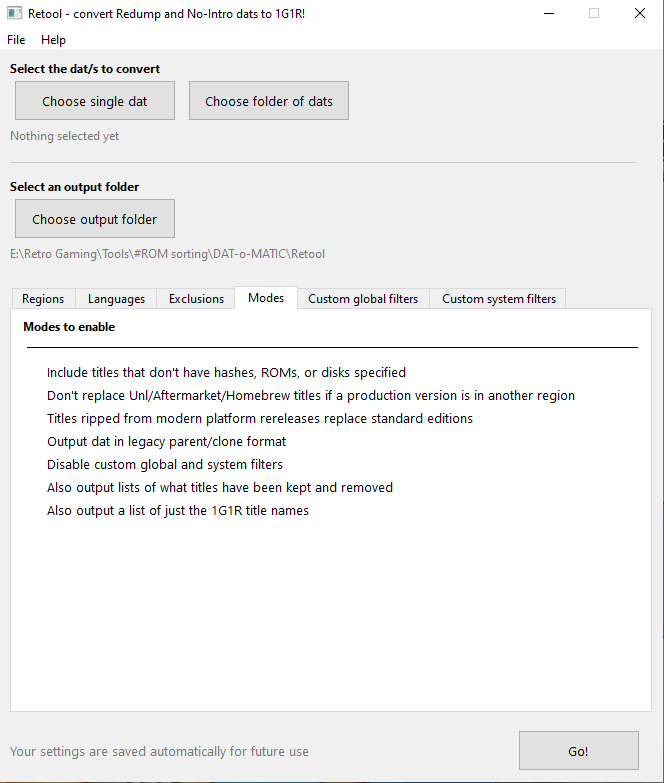
Task: Click the Choose single dat button
Action: (x=95, y=101)
